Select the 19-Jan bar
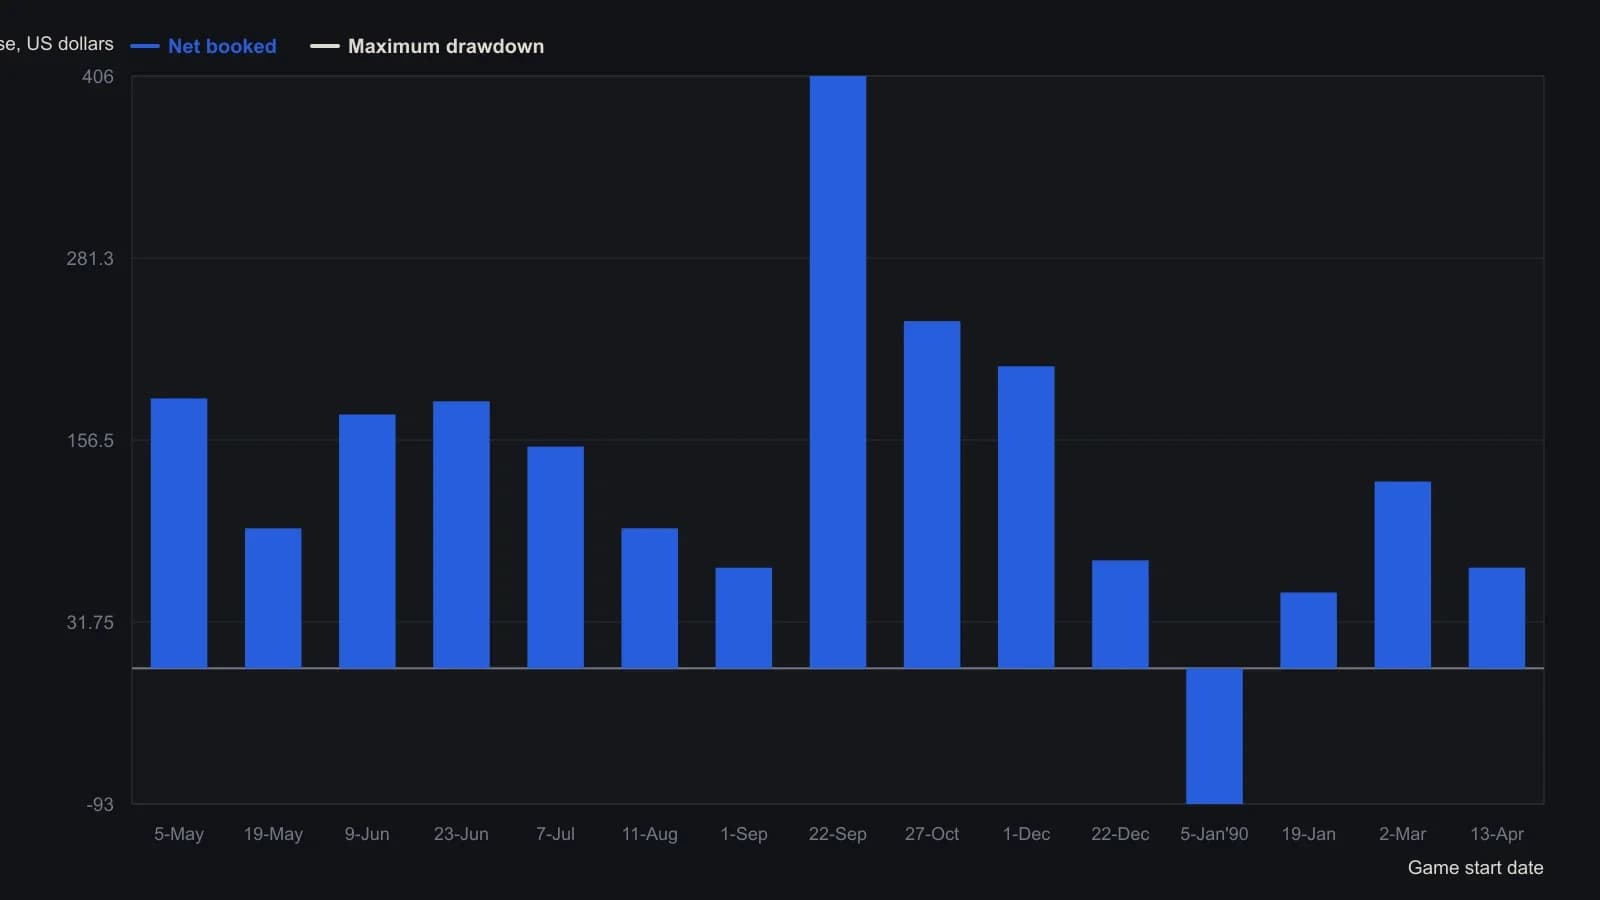This screenshot has height=900, width=1600. pyautogui.click(x=1308, y=630)
